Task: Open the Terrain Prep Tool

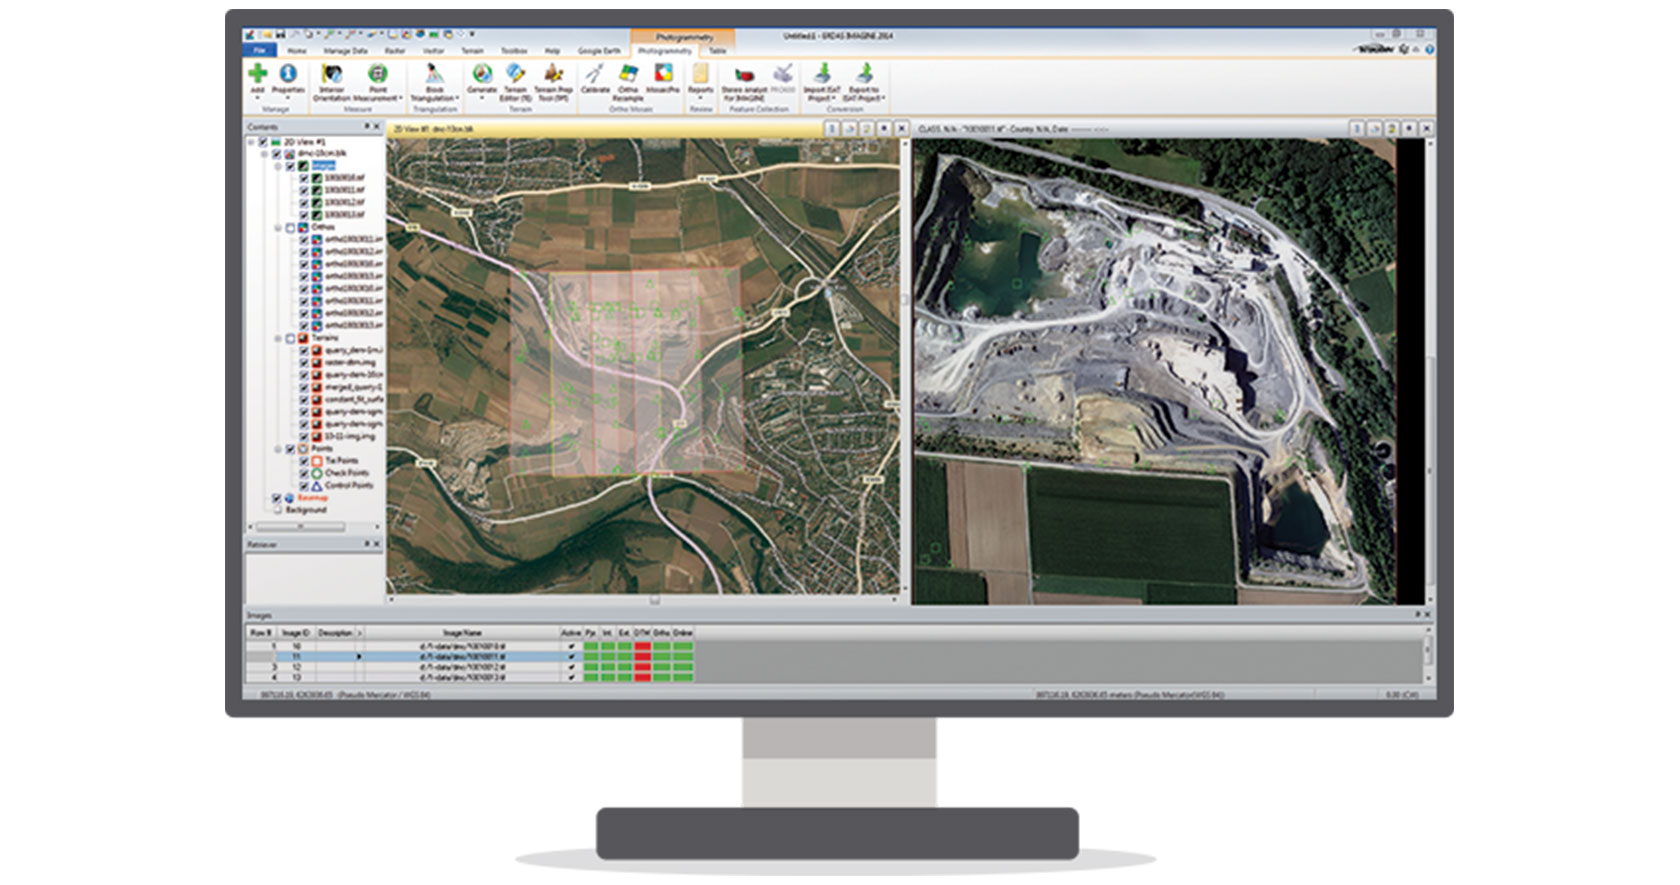Action: point(553,73)
